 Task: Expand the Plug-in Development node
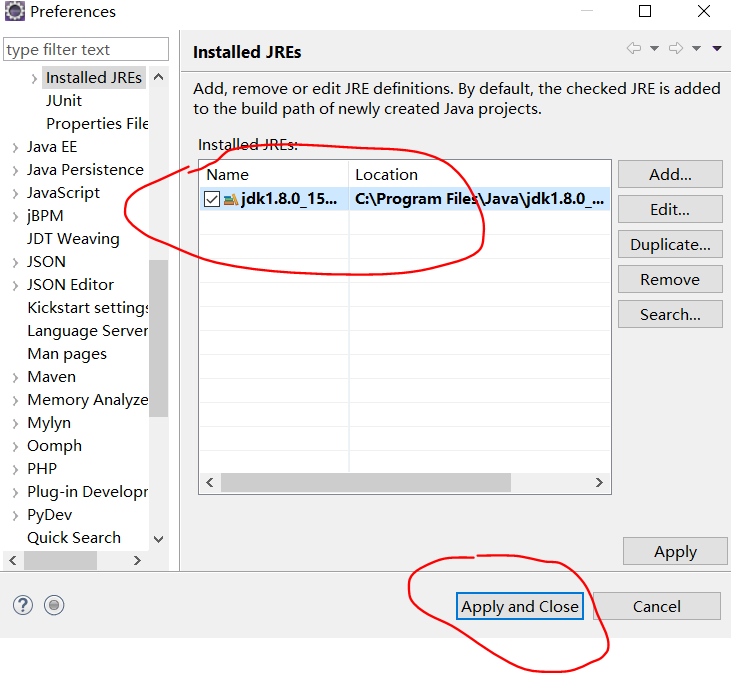pos(15,493)
